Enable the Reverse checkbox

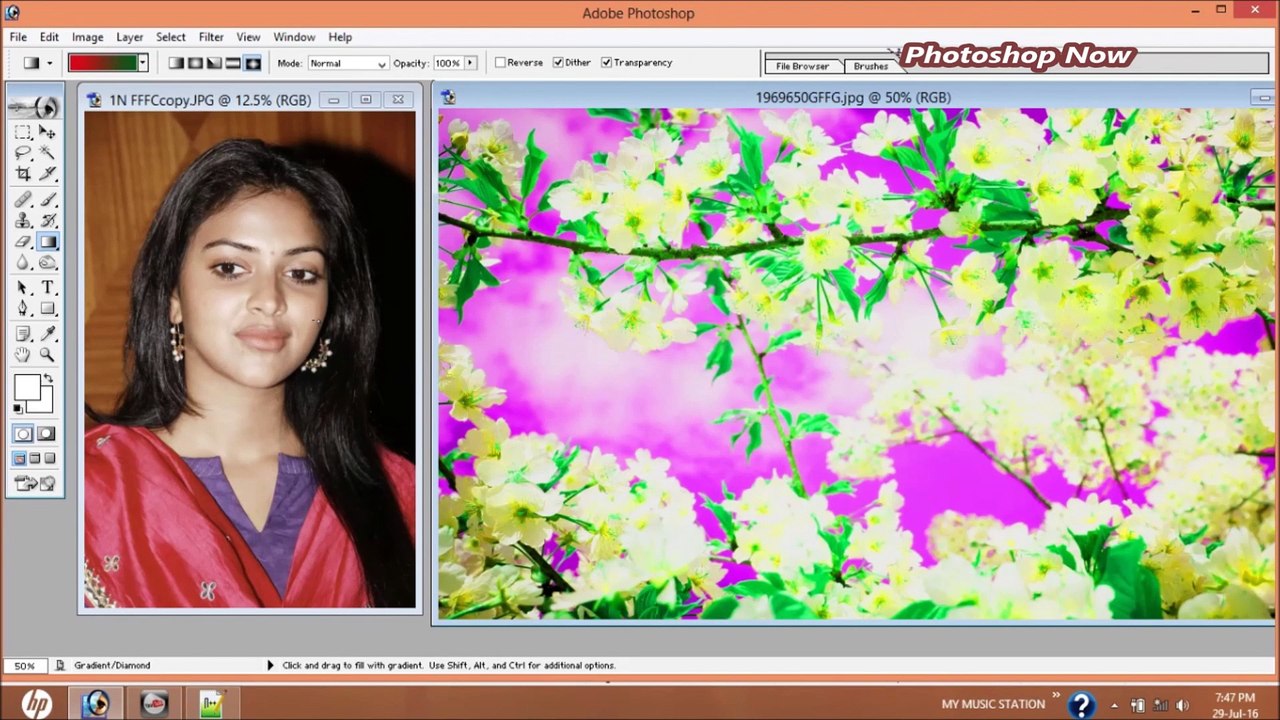click(x=500, y=63)
